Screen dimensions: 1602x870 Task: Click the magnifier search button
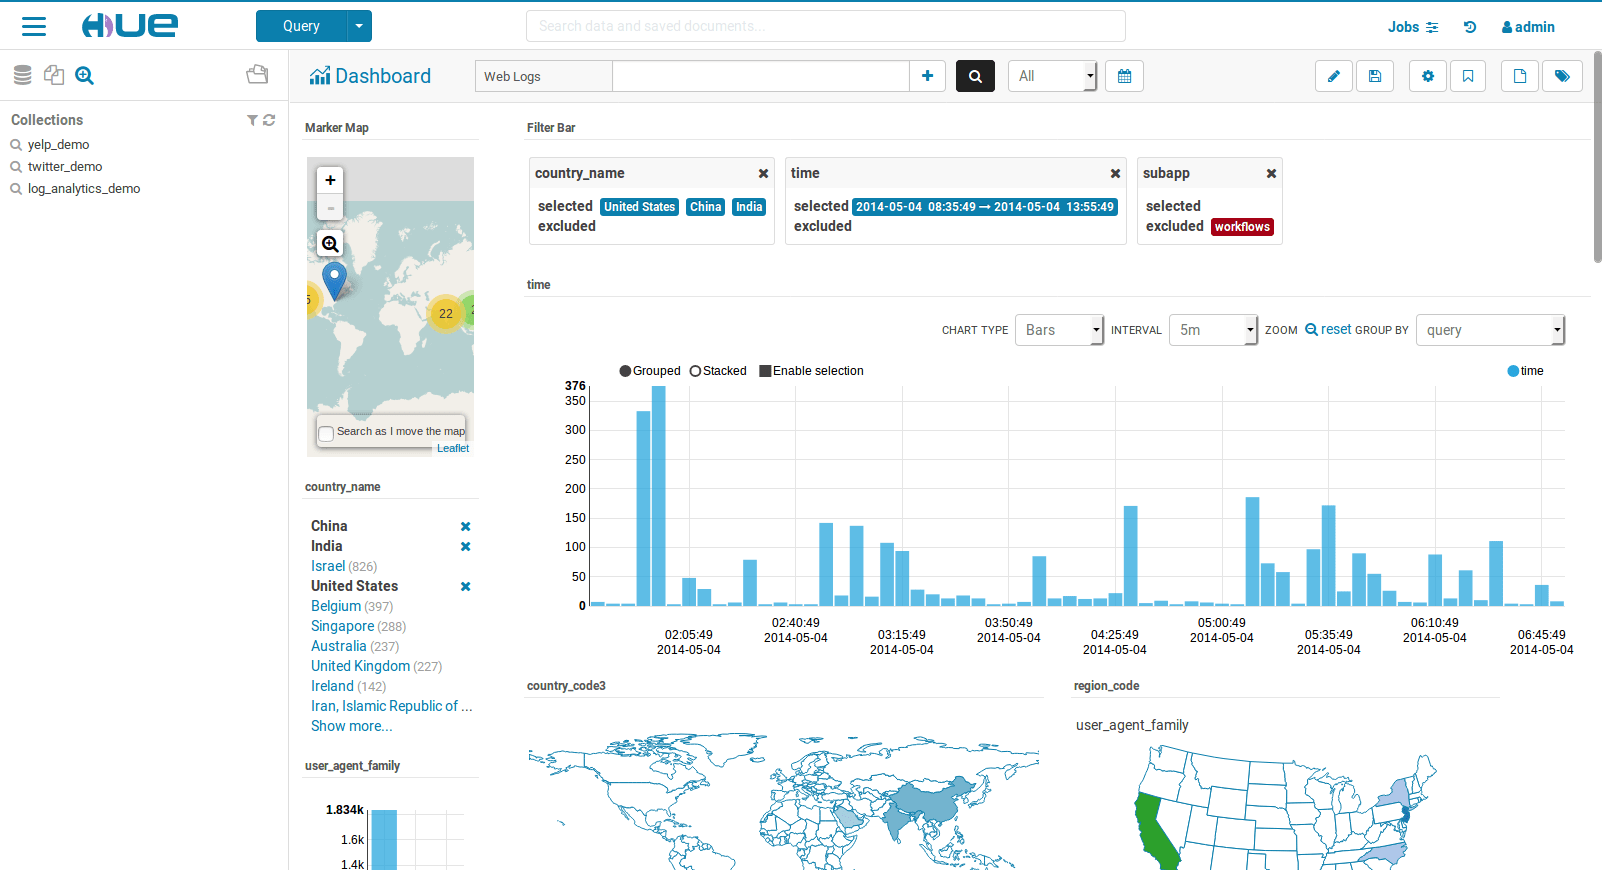(x=975, y=76)
